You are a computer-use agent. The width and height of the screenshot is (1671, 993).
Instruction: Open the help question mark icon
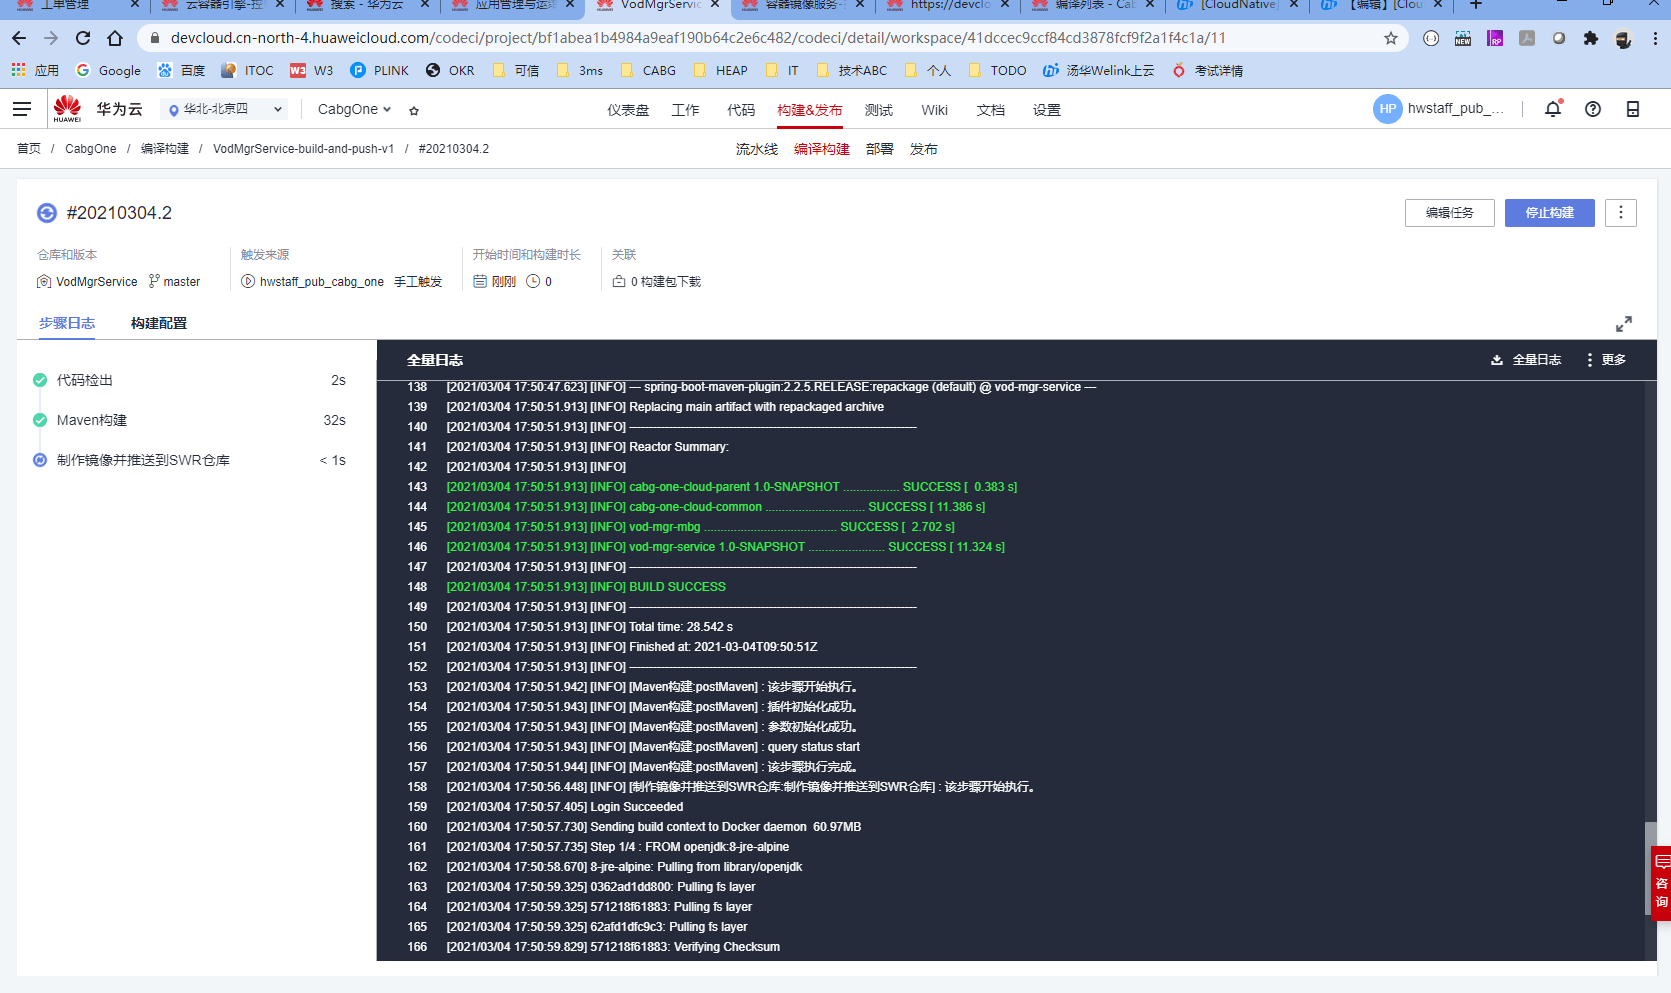1593,109
